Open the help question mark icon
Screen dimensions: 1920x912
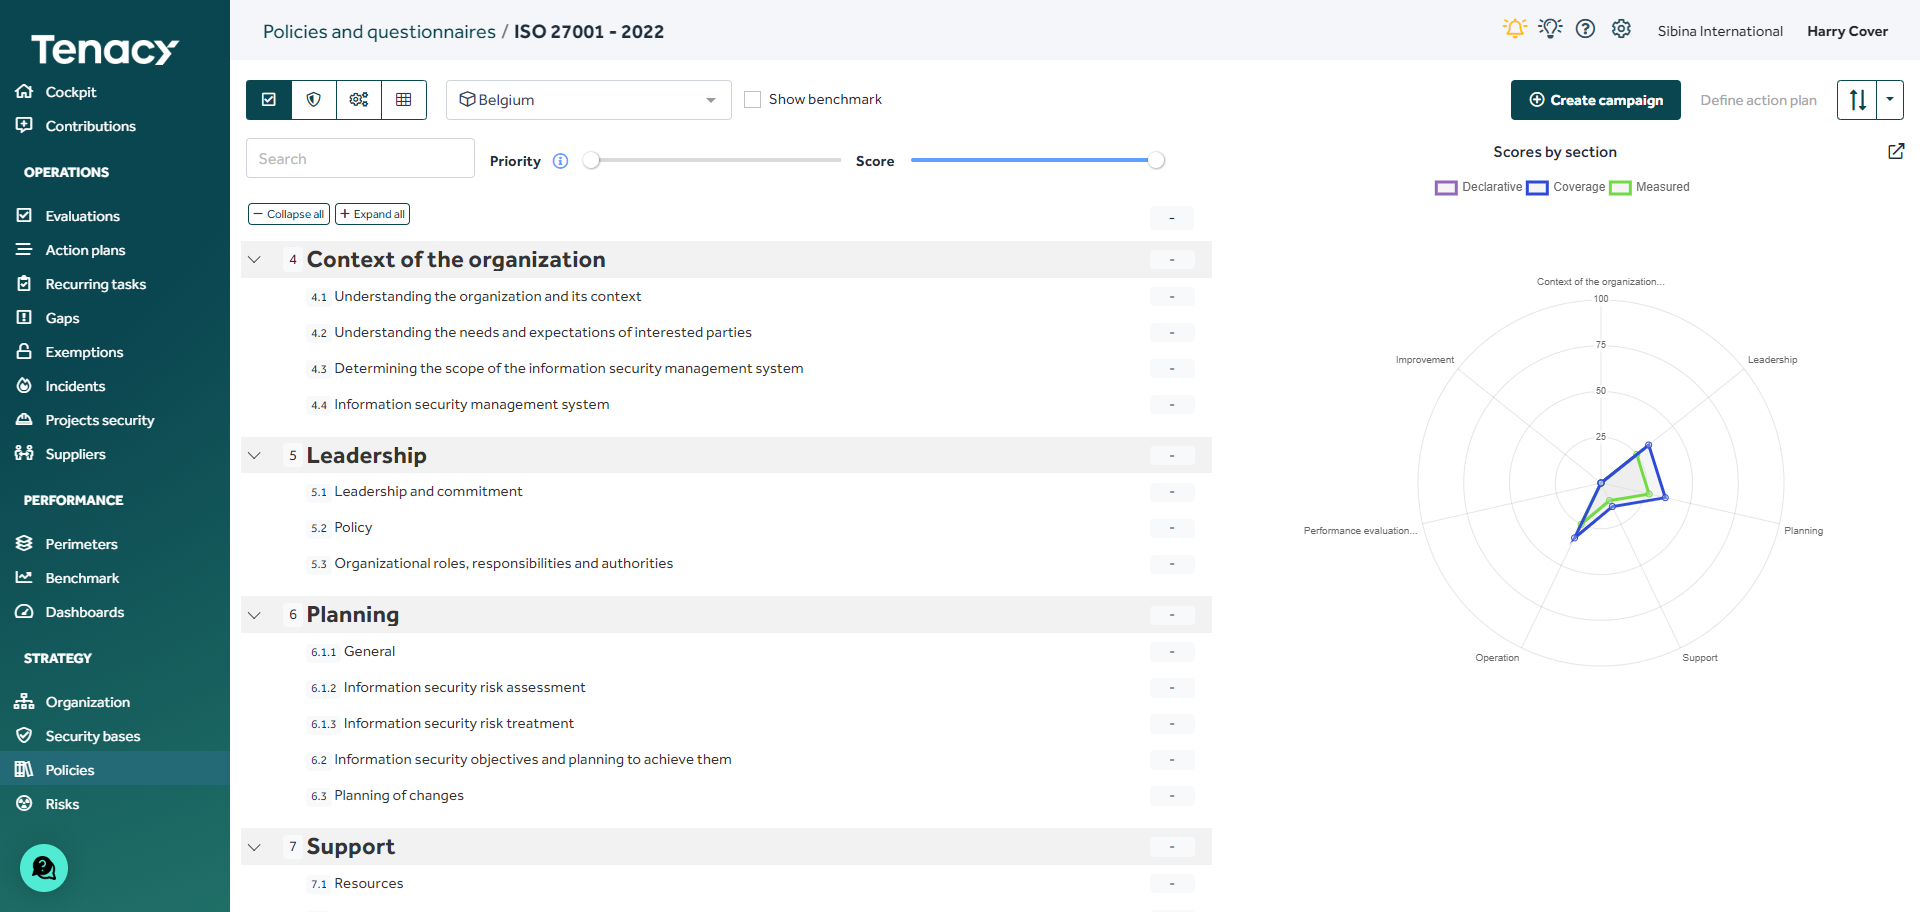[1585, 29]
